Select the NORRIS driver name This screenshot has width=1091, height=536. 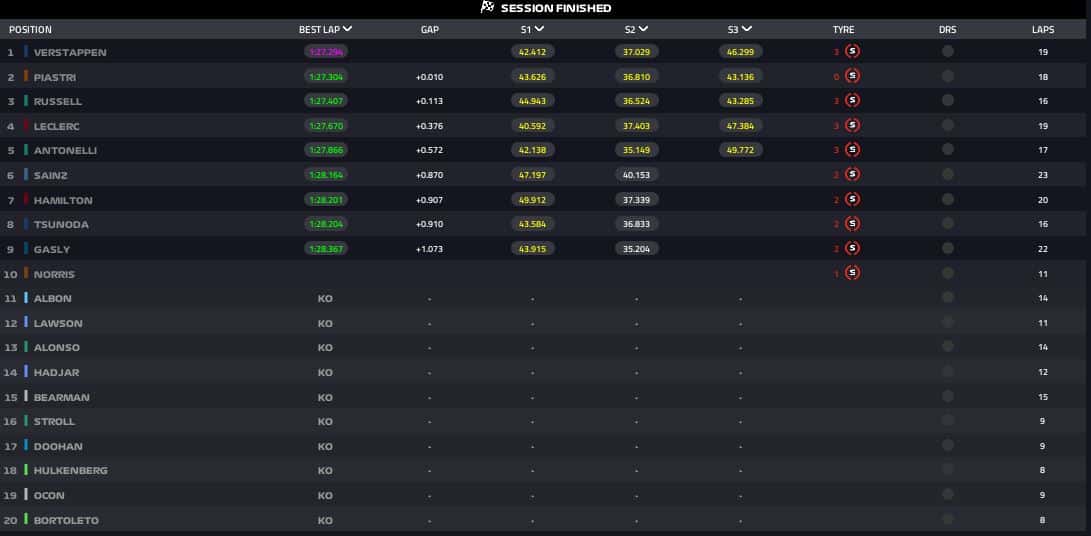click(54, 274)
